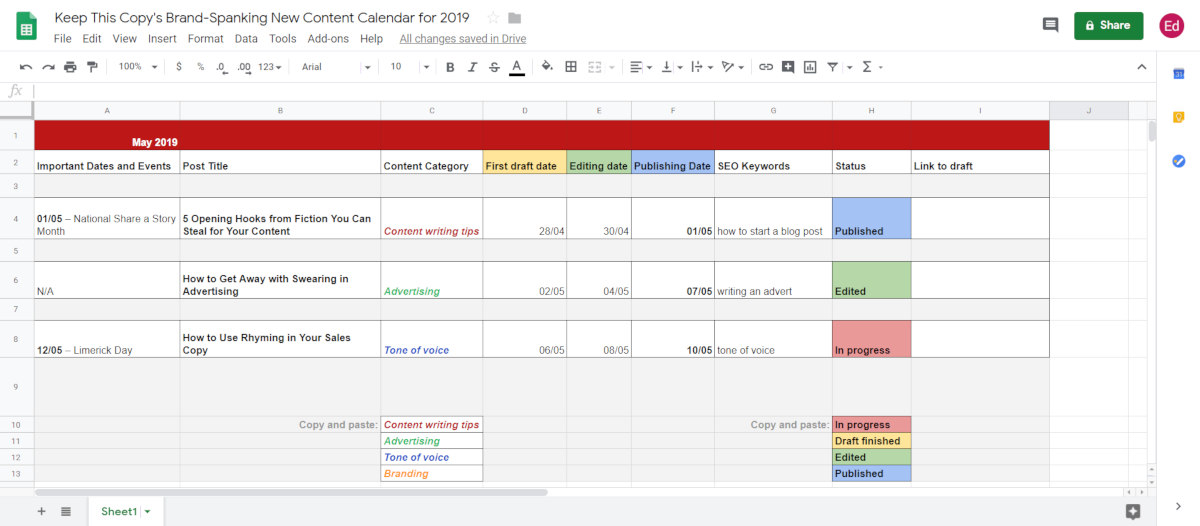Activate the paint format roller
1200x526 pixels.
(92, 67)
